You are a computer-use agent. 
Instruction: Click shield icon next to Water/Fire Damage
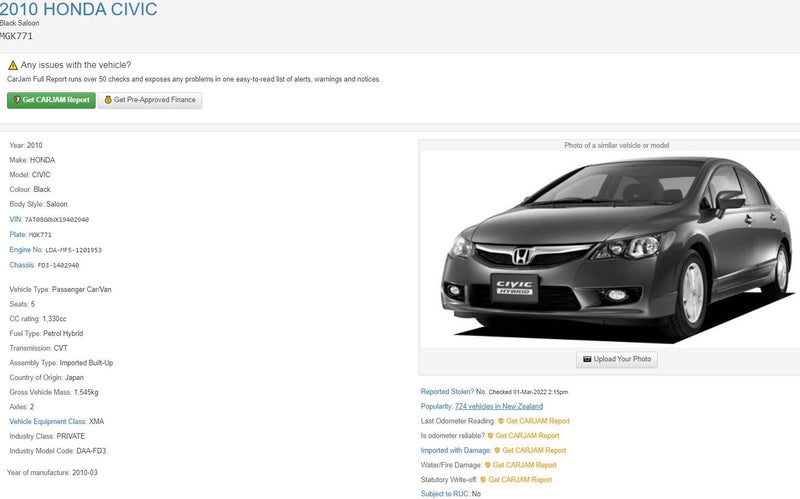488,465
